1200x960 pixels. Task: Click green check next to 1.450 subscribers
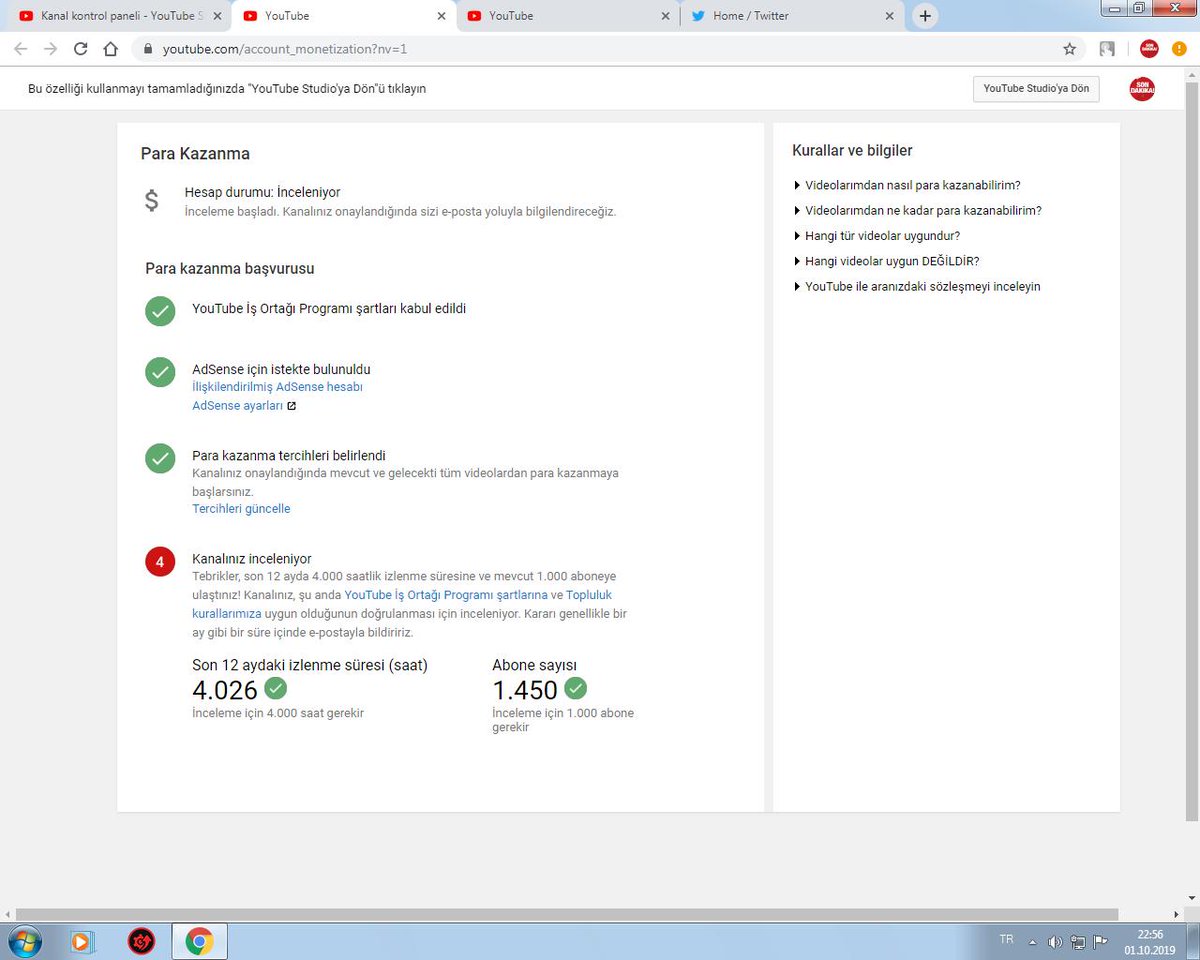(x=575, y=688)
